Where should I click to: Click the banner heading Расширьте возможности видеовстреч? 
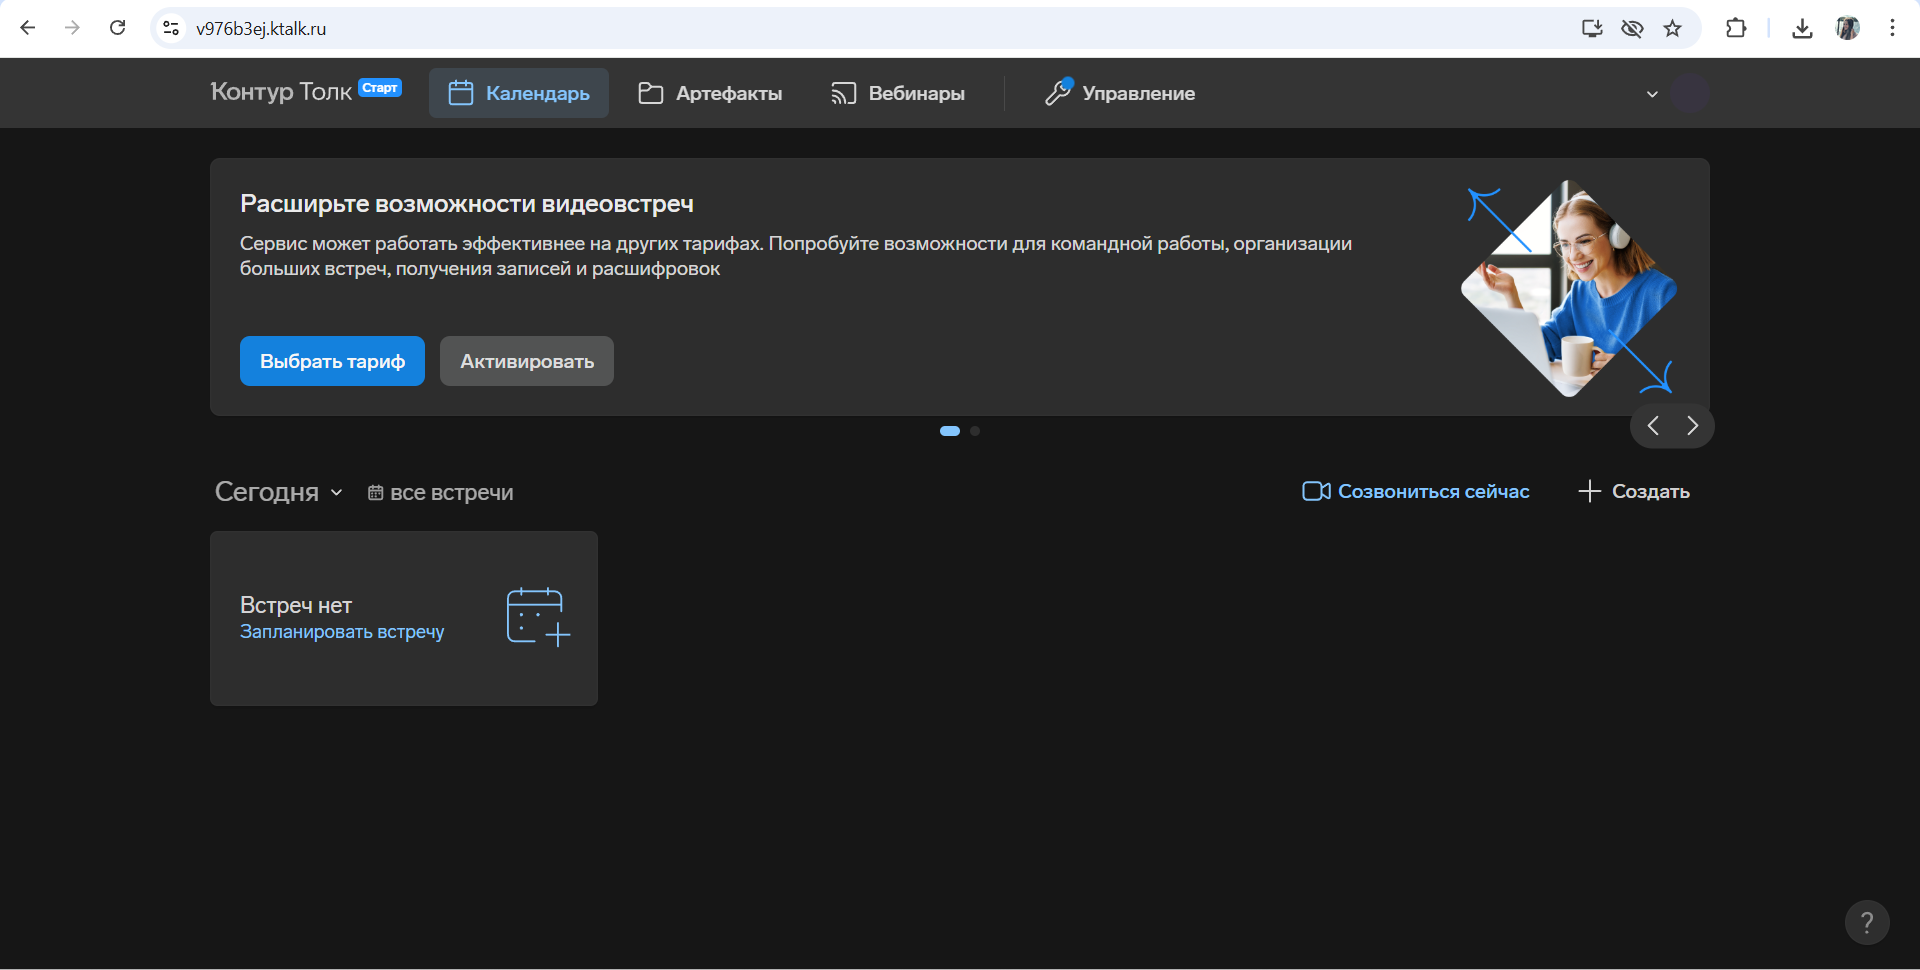pyautogui.click(x=467, y=204)
